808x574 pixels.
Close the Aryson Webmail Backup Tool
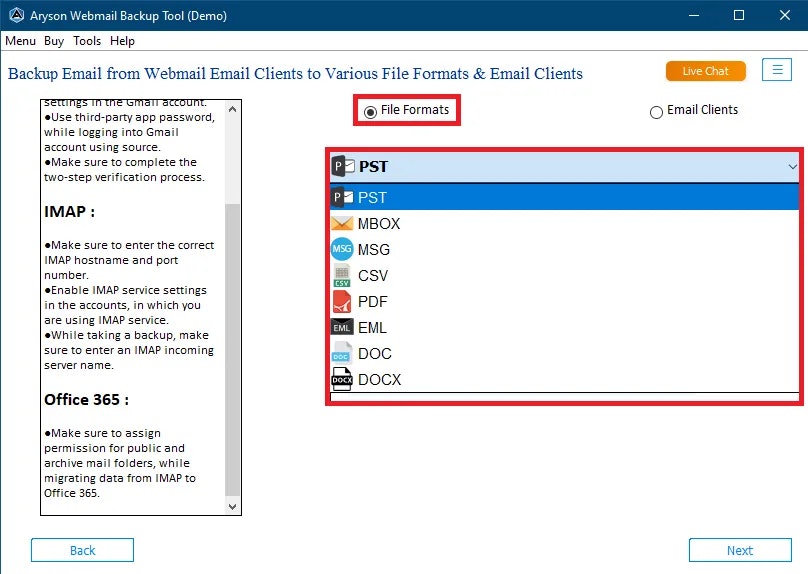(x=784, y=15)
